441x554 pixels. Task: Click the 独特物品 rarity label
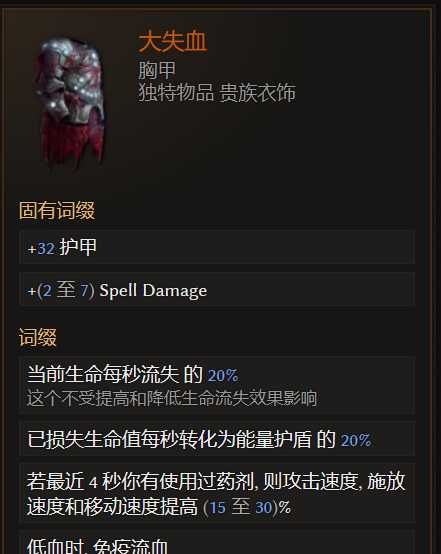coord(176,93)
